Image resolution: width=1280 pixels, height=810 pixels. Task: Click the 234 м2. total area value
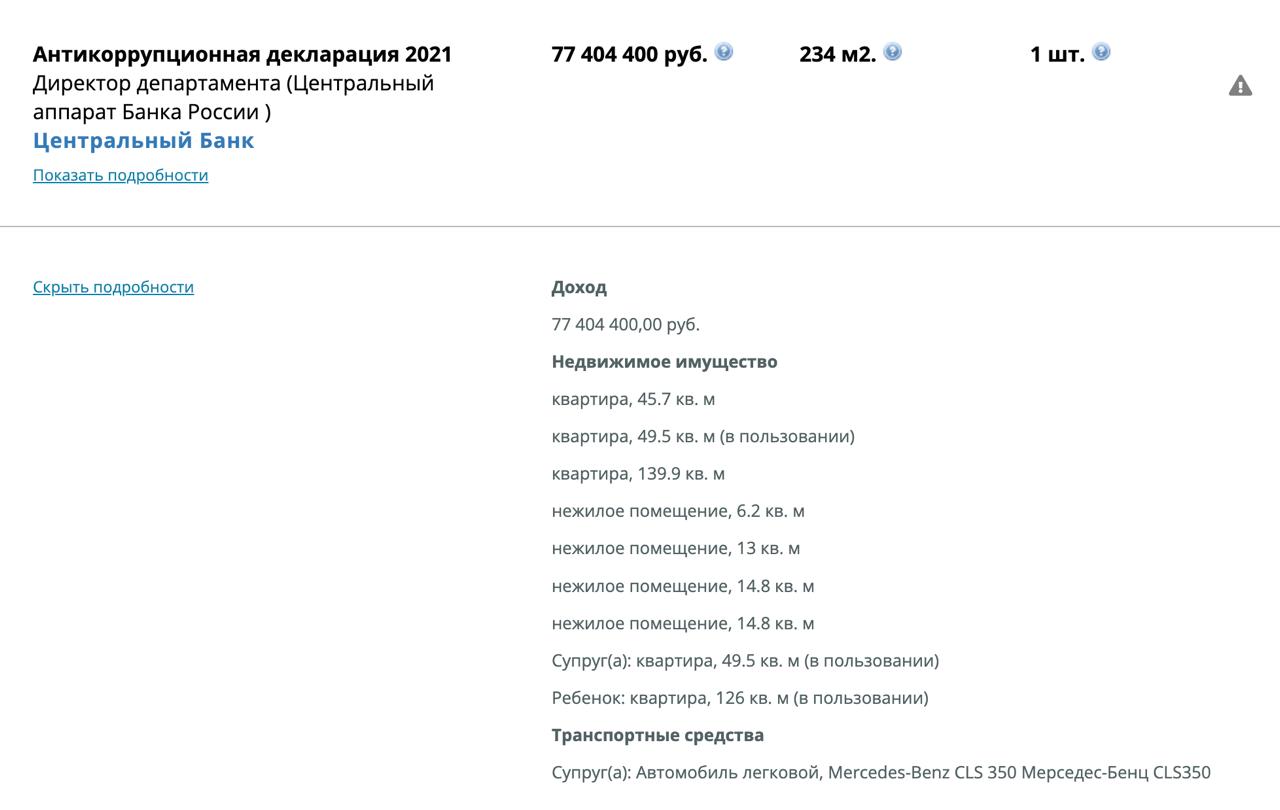(x=838, y=54)
